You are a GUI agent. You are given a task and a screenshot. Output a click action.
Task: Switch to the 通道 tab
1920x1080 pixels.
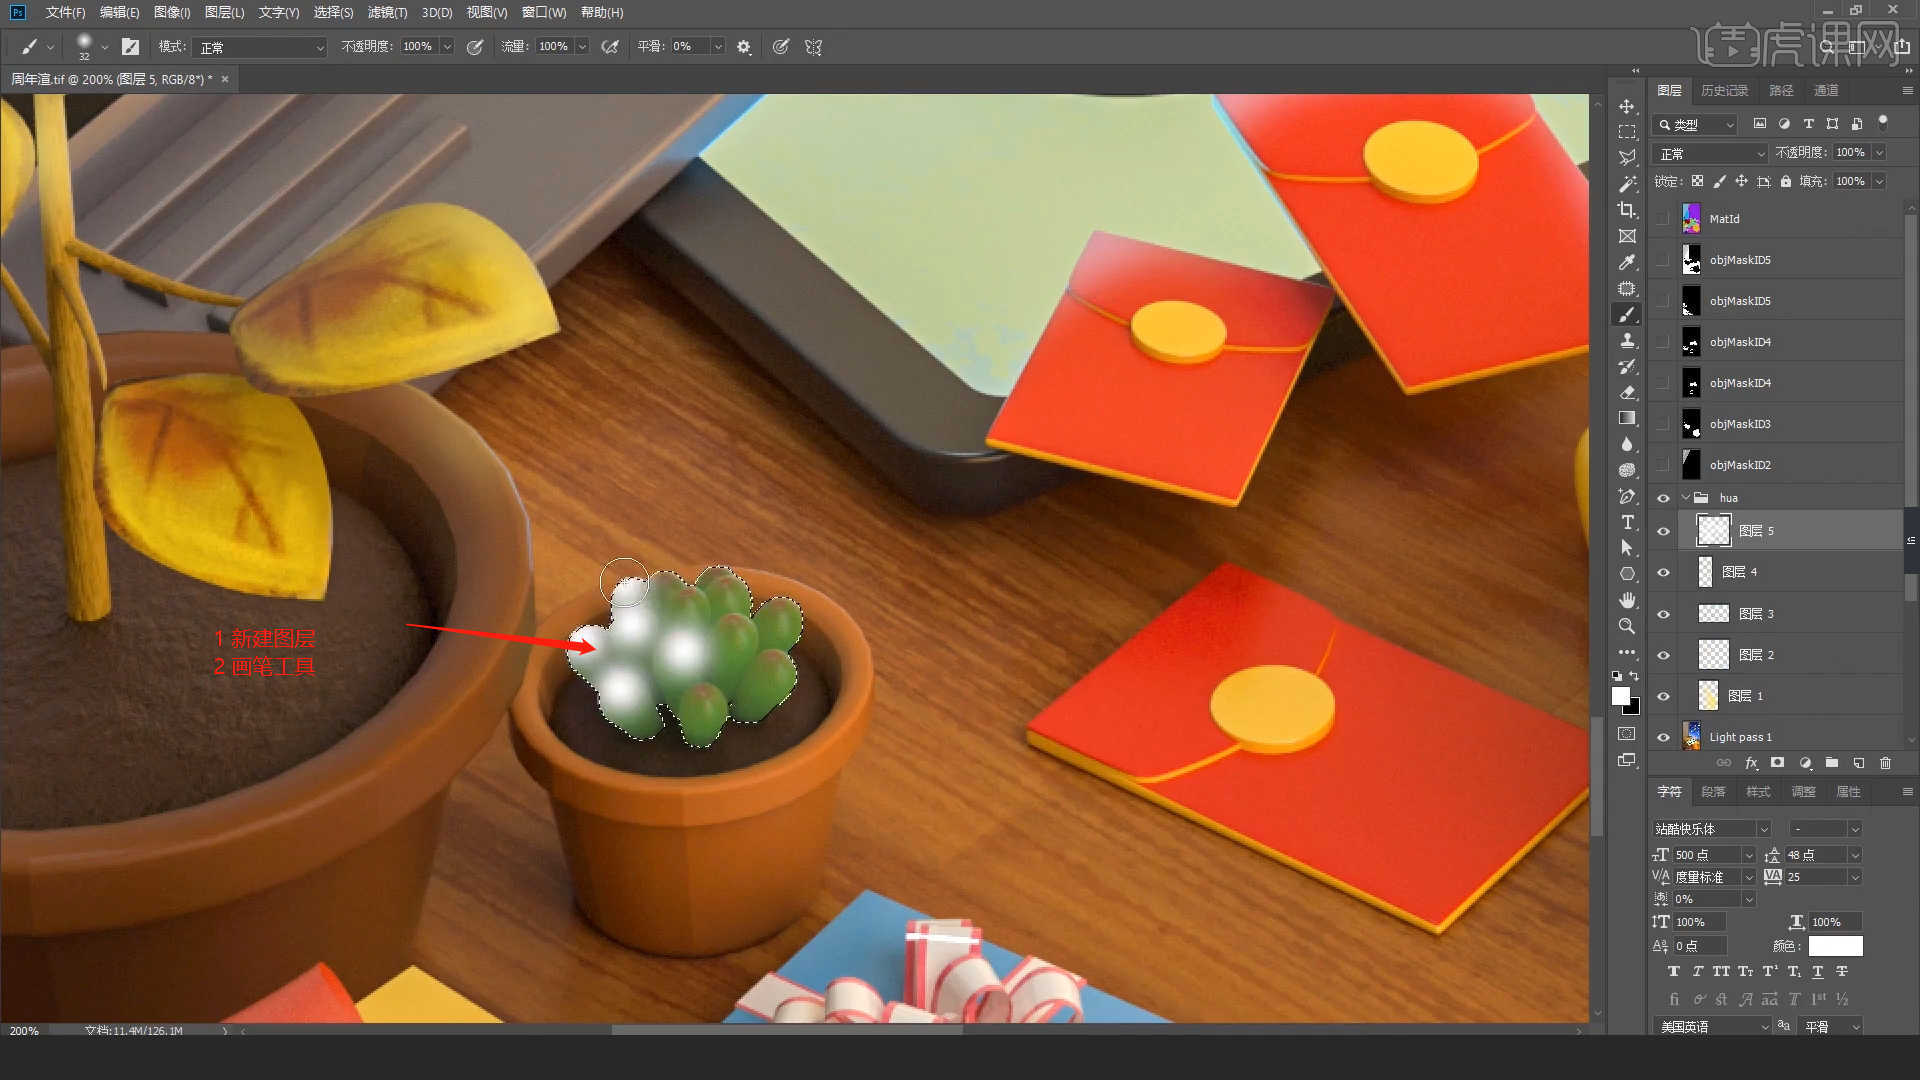coord(1826,90)
